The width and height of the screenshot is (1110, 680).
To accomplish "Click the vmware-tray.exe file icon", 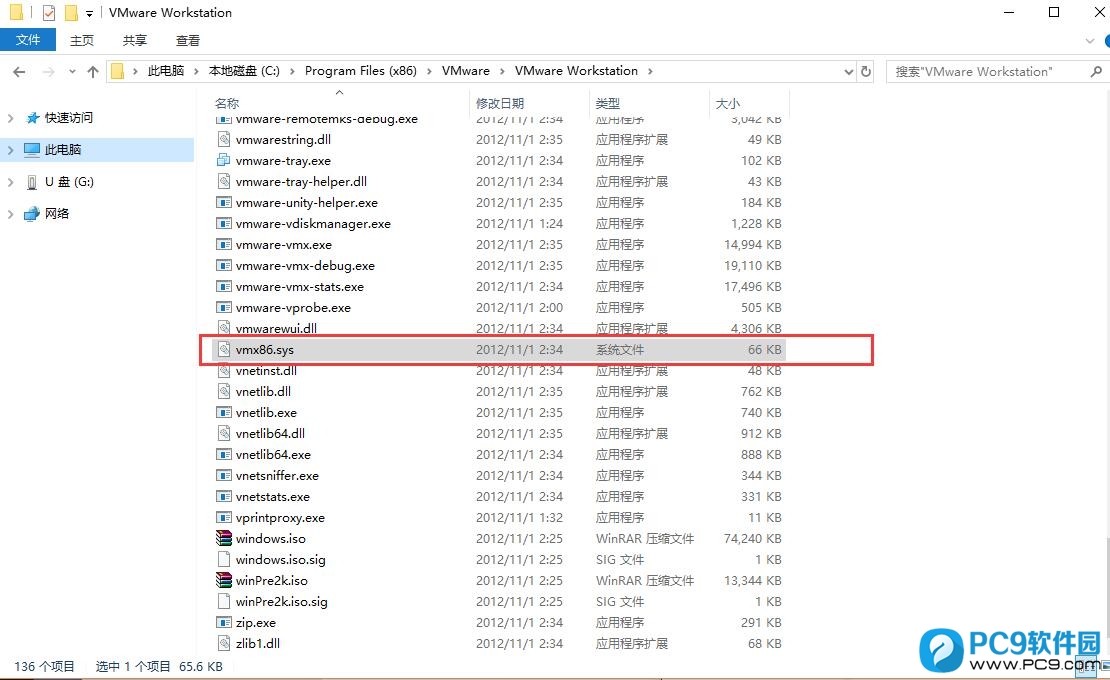I will coord(224,161).
